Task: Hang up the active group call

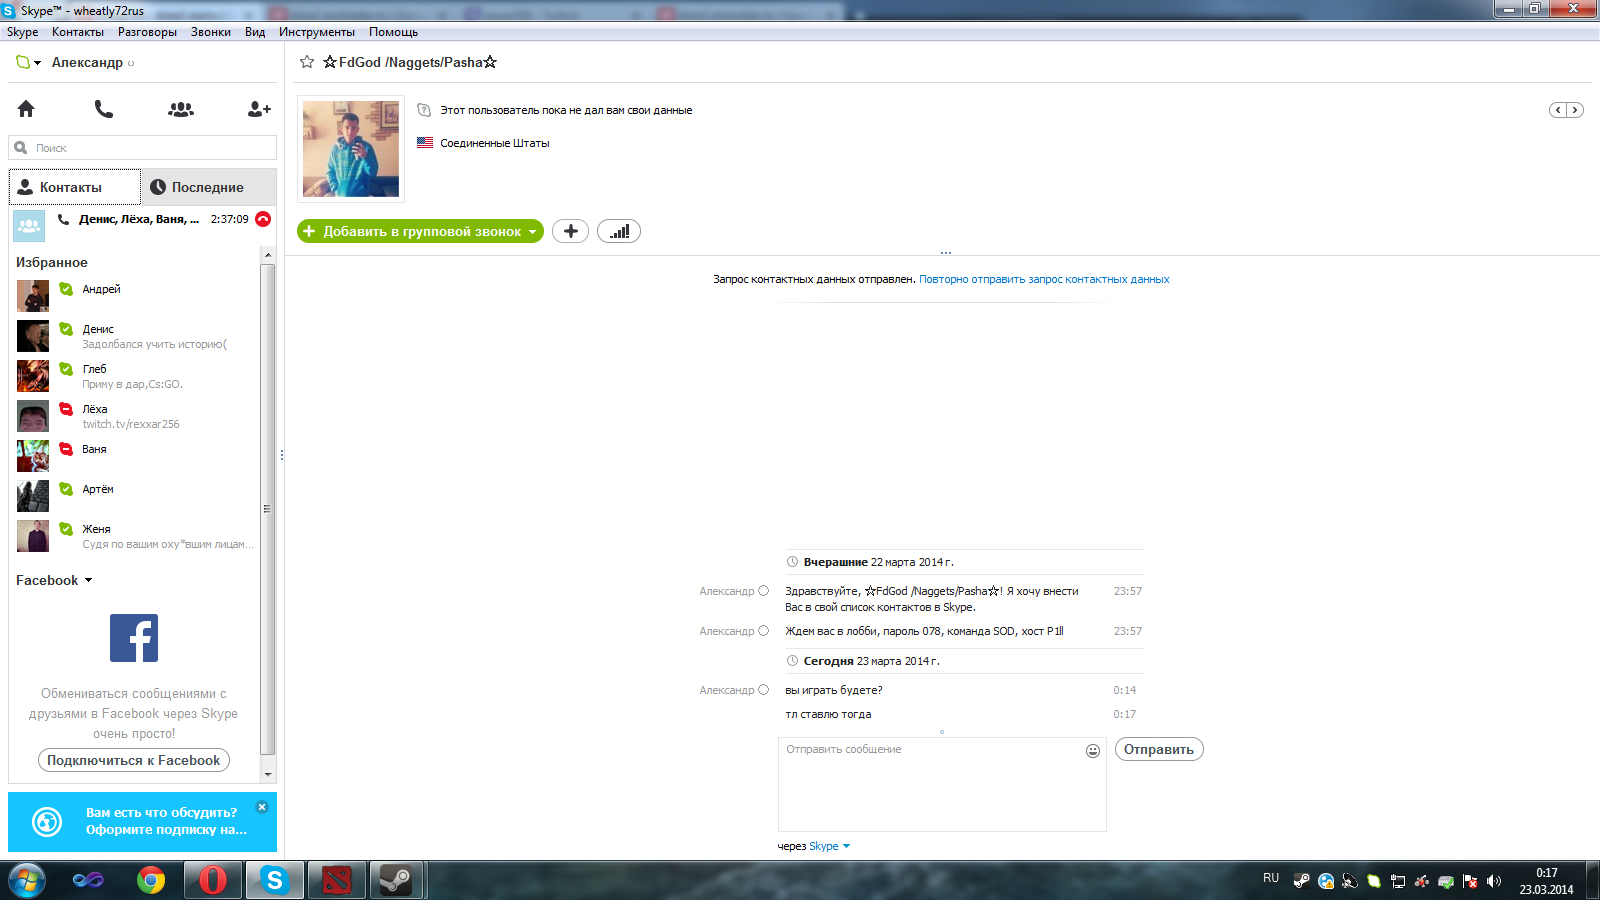Action: tap(263, 219)
